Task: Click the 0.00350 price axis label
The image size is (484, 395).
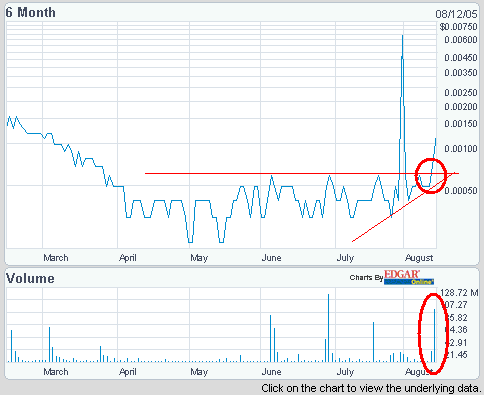Action: 461,73
